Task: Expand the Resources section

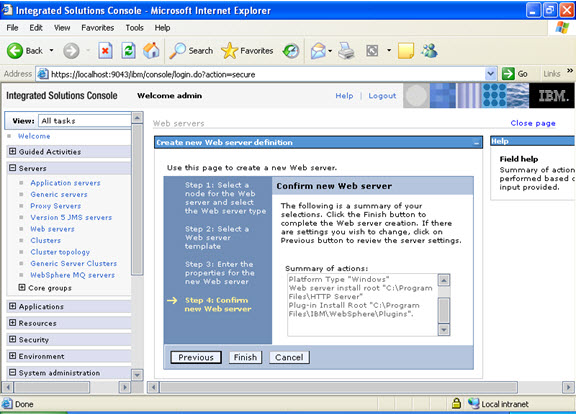Action: [x=12, y=323]
